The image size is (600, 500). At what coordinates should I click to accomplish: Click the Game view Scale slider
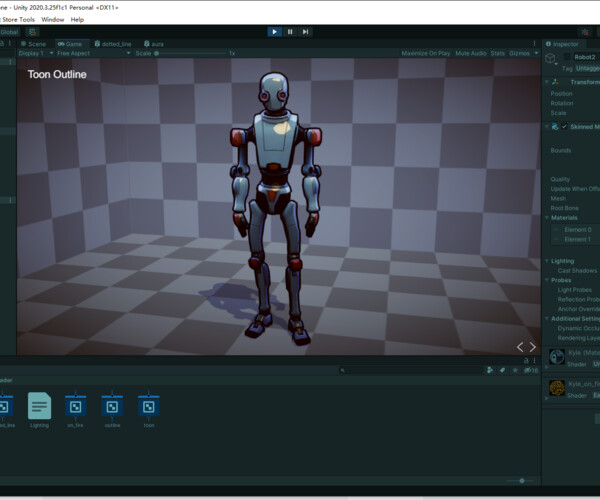tap(189, 54)
